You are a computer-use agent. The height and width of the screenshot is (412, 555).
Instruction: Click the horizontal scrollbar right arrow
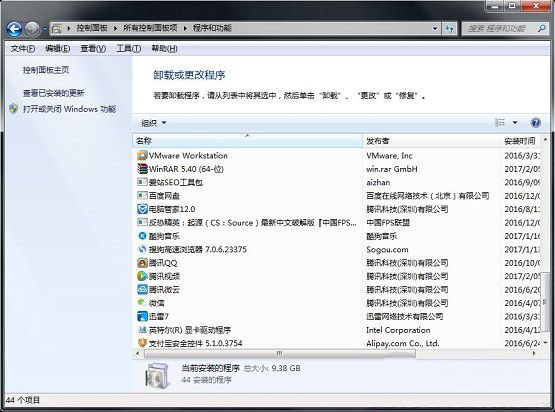[534, 353]
